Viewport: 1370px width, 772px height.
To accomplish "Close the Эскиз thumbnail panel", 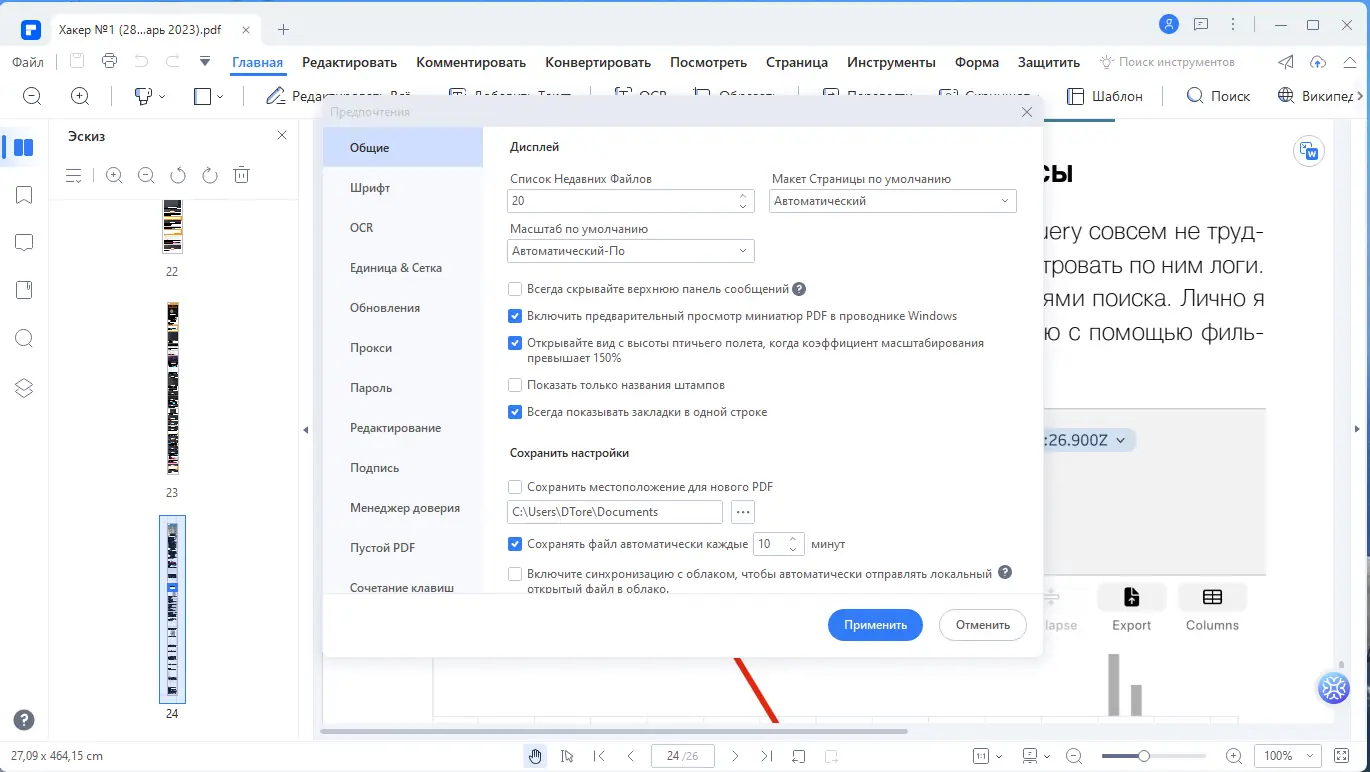I will [281, 135].
